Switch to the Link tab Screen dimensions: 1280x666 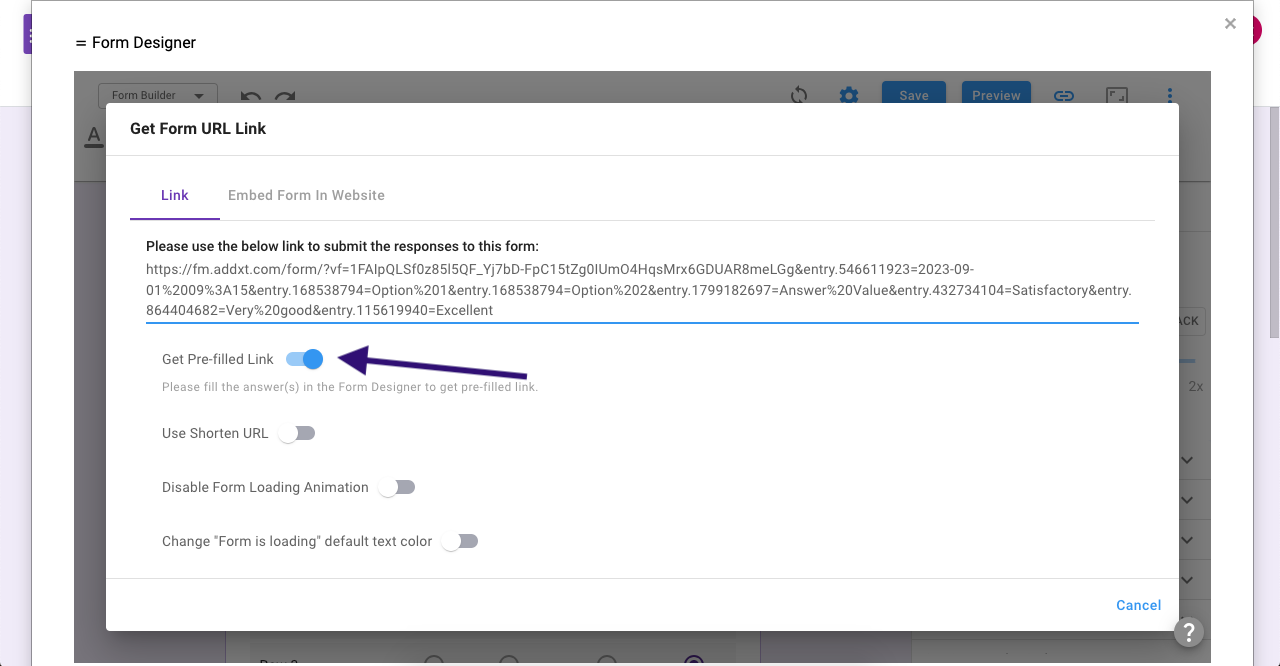pyautogui.click(x=175, y=195)
